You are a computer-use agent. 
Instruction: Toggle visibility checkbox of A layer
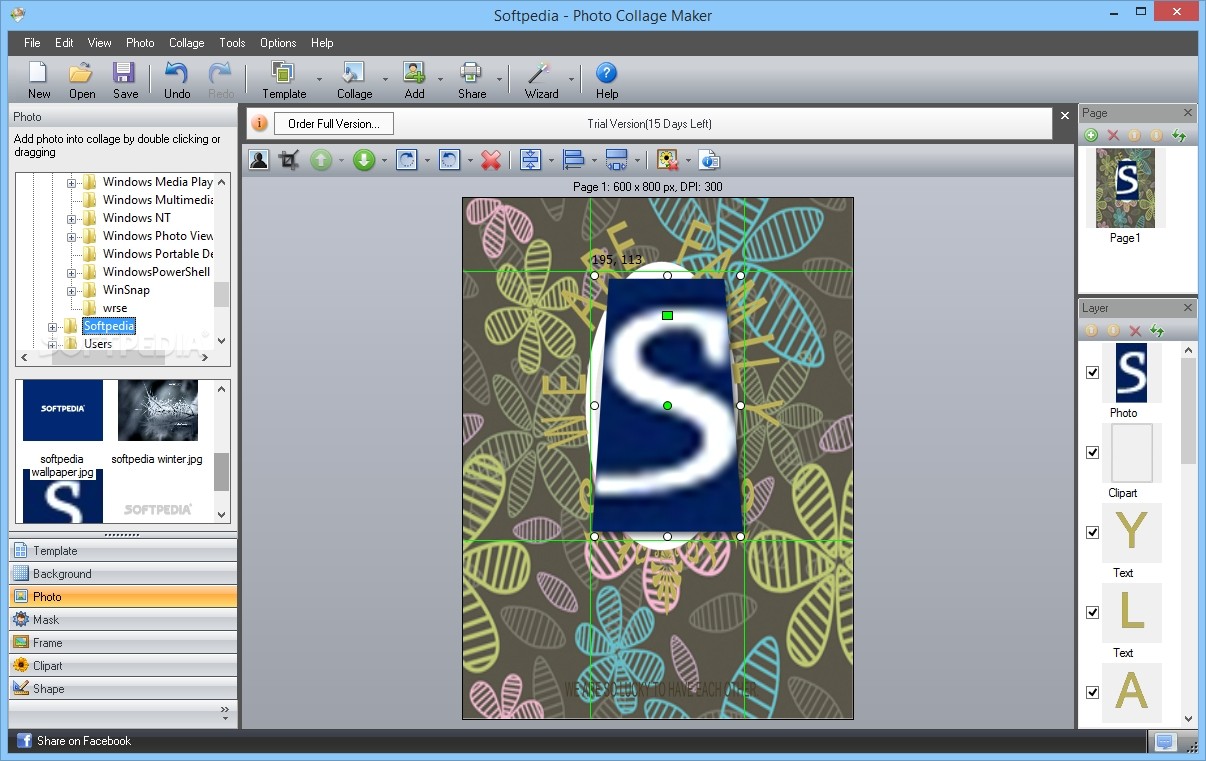pos(1092,692)
